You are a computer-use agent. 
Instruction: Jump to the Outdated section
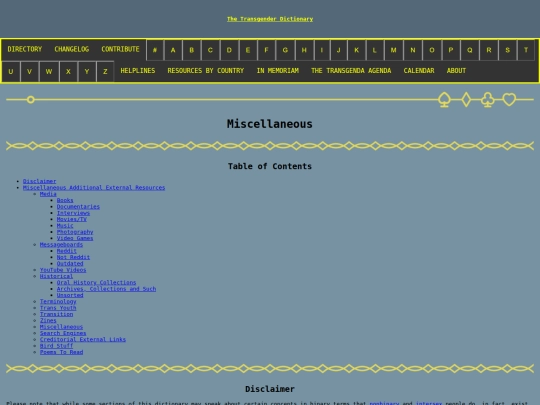pyautogui.click(x=70, y=264)
